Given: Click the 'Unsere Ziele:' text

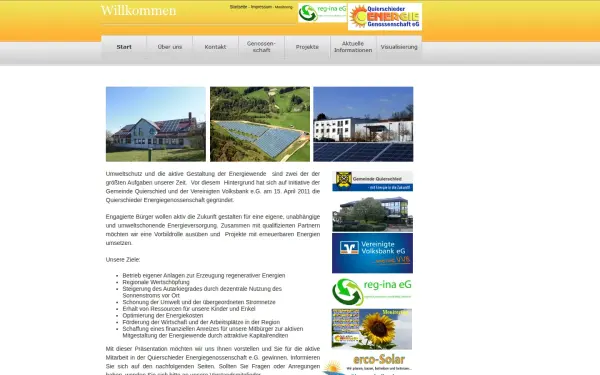Looking at the screenshot, I should 123,259.
